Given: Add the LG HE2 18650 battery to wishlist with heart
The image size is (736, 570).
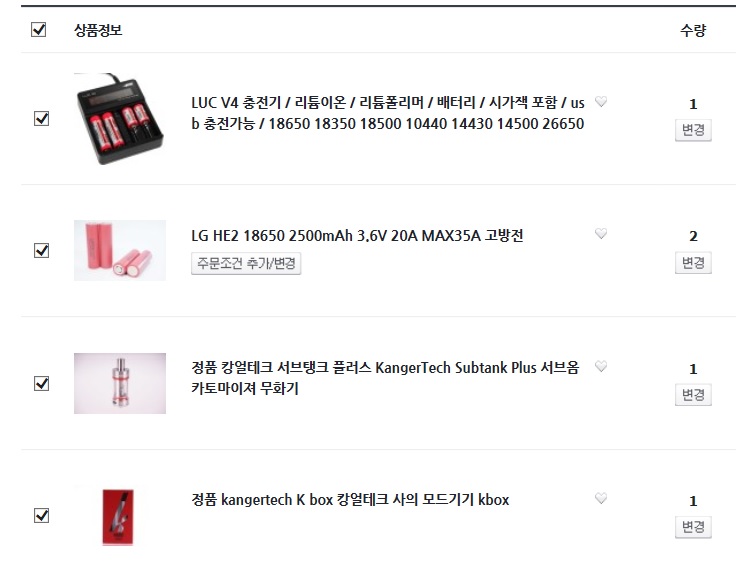Looking at the screenshot, I should [x=601, y=233].
